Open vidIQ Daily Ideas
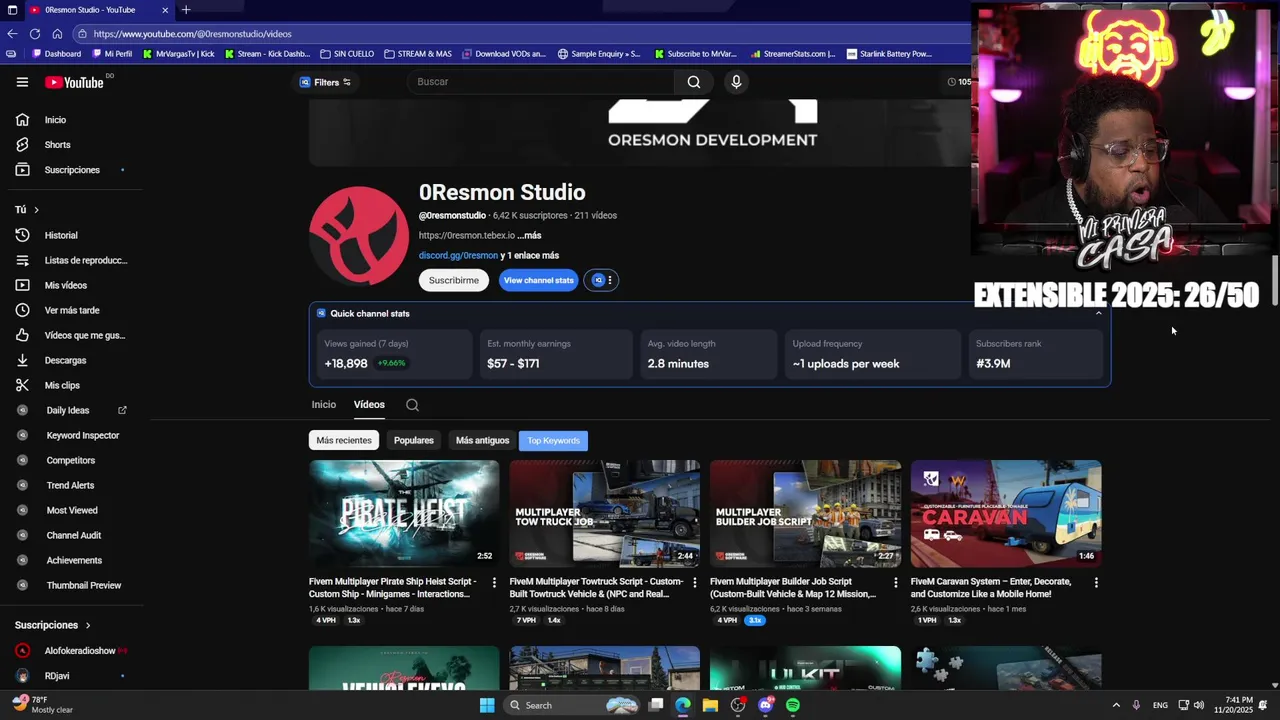Screen dimensions: 1280x720 (70, 410)
